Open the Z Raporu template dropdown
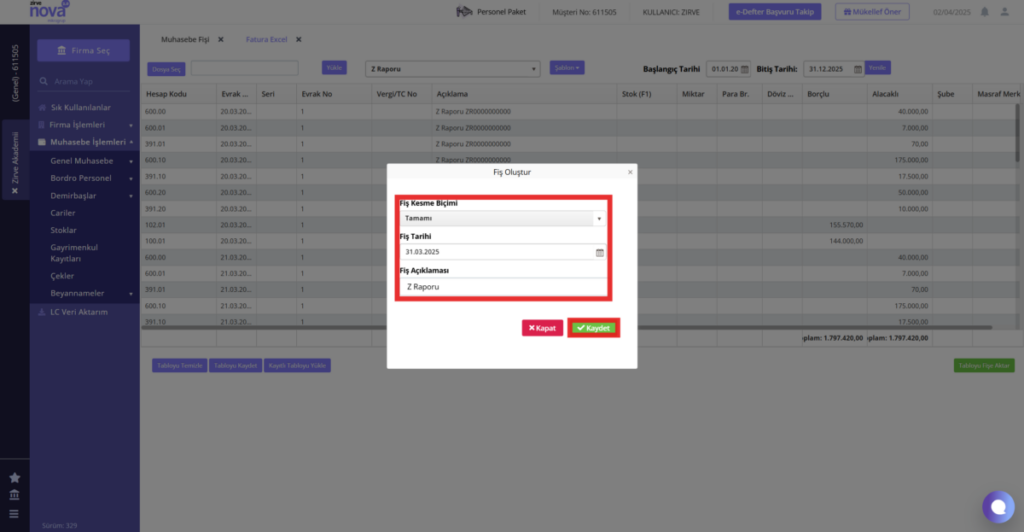This screenshot has height=532, width=1024. point(453,69)
